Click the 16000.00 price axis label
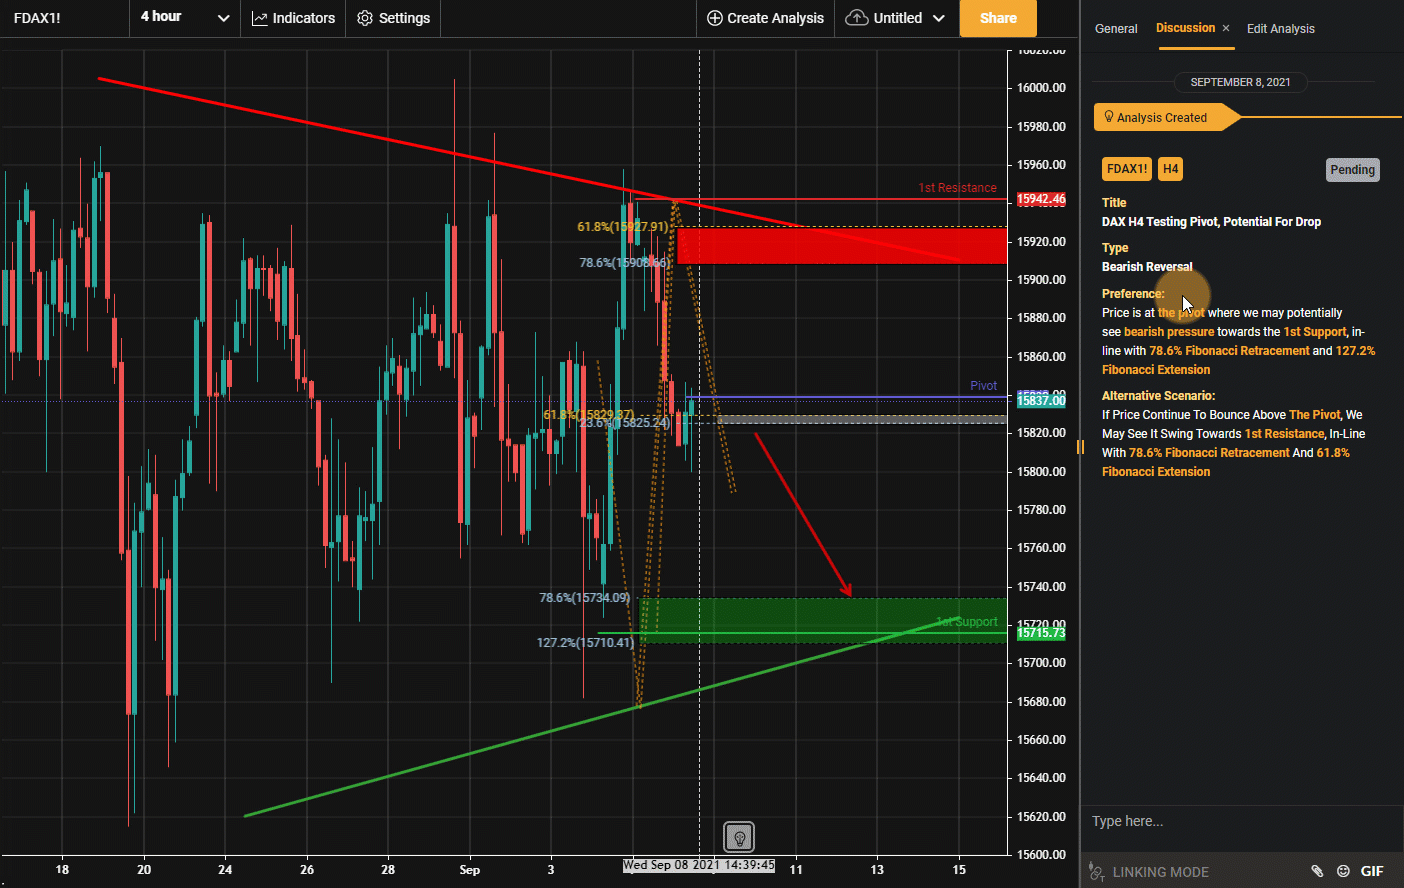Image resolution: width=1404 pixels, height=888 pixels. click(x=1041, y=88)
